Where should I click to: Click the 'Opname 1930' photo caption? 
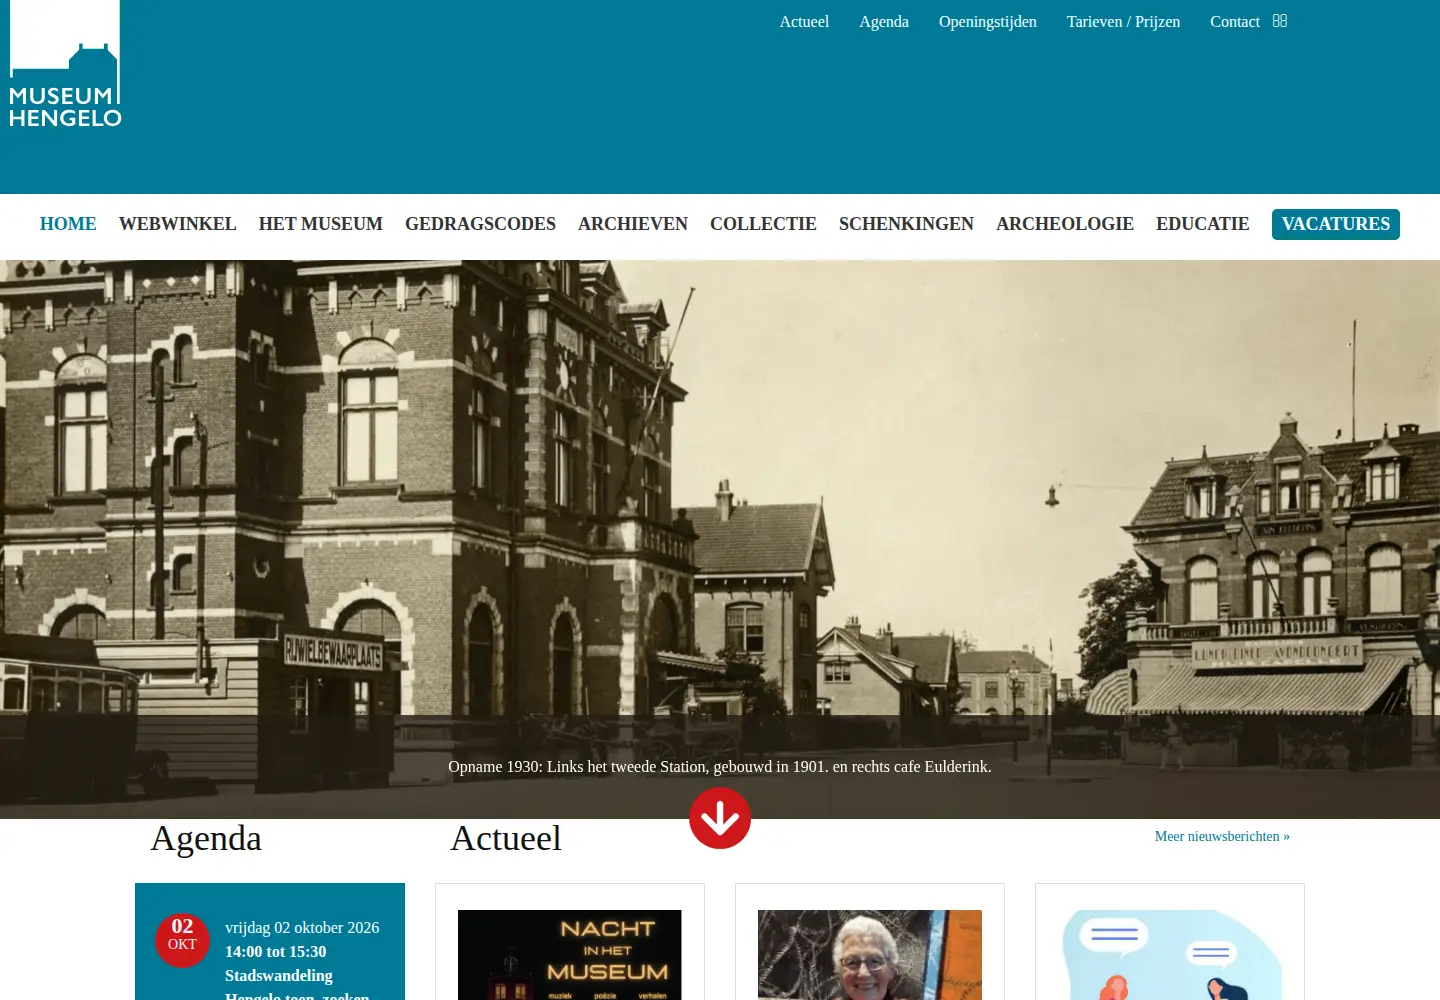(x=720, y=767)
